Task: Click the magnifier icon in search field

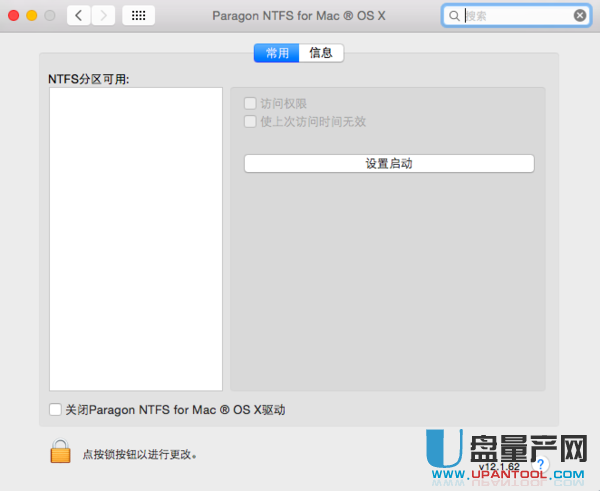Action: pyautogui.click(x=454, y=16)
